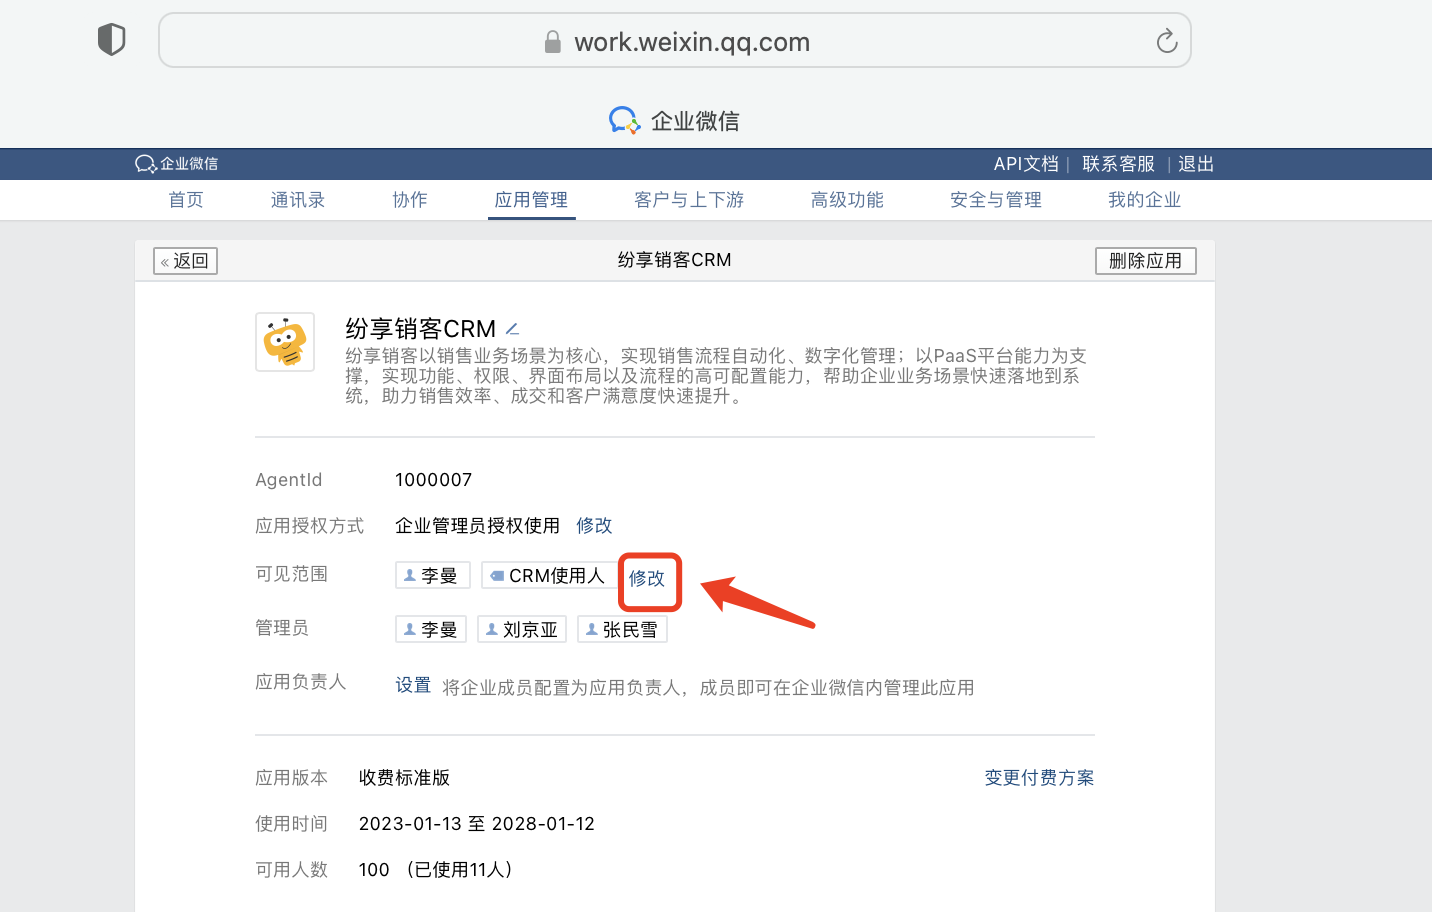Open the API文档 link
The width and height of the screenshot is (1432, 912).
click(1026, 164)
